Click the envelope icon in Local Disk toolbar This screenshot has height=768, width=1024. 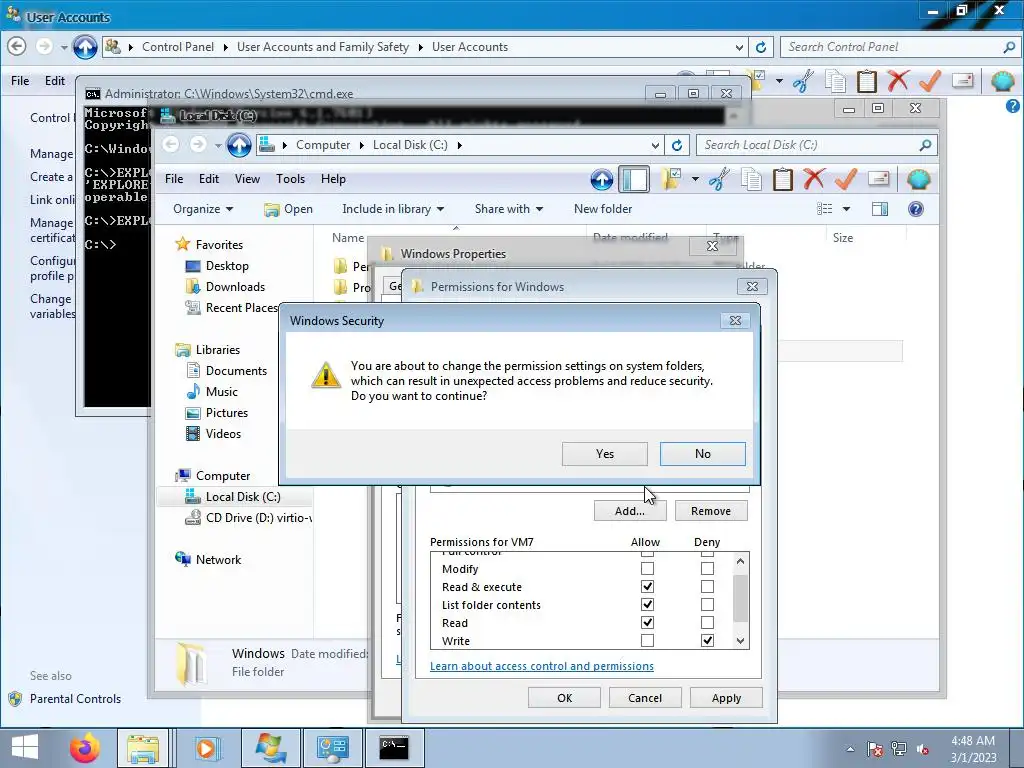point(879,178)
